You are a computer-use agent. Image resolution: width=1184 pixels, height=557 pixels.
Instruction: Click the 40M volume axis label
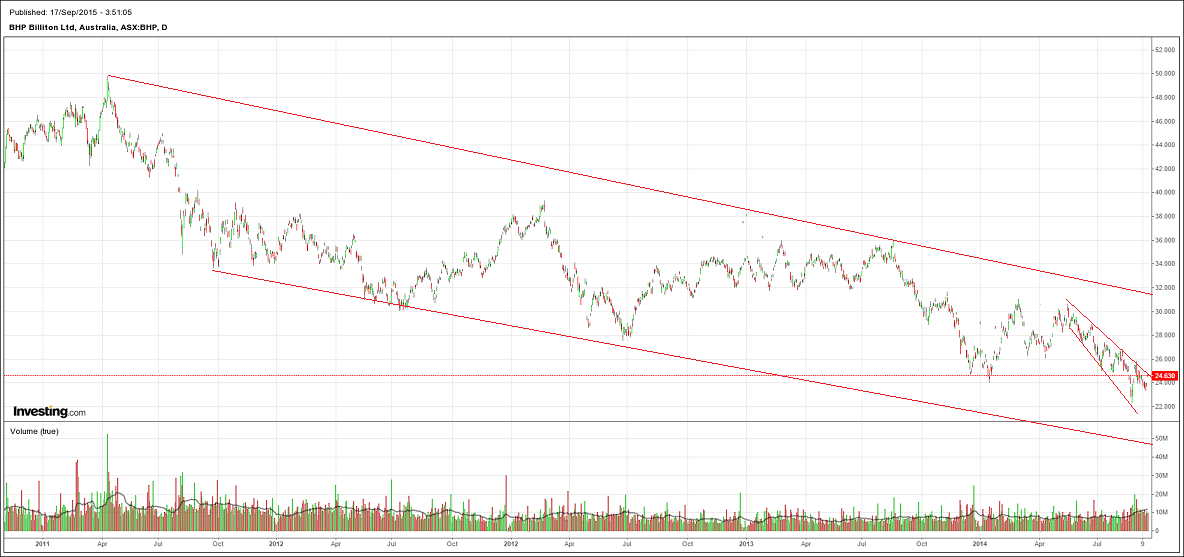(x=1161, y=457)
